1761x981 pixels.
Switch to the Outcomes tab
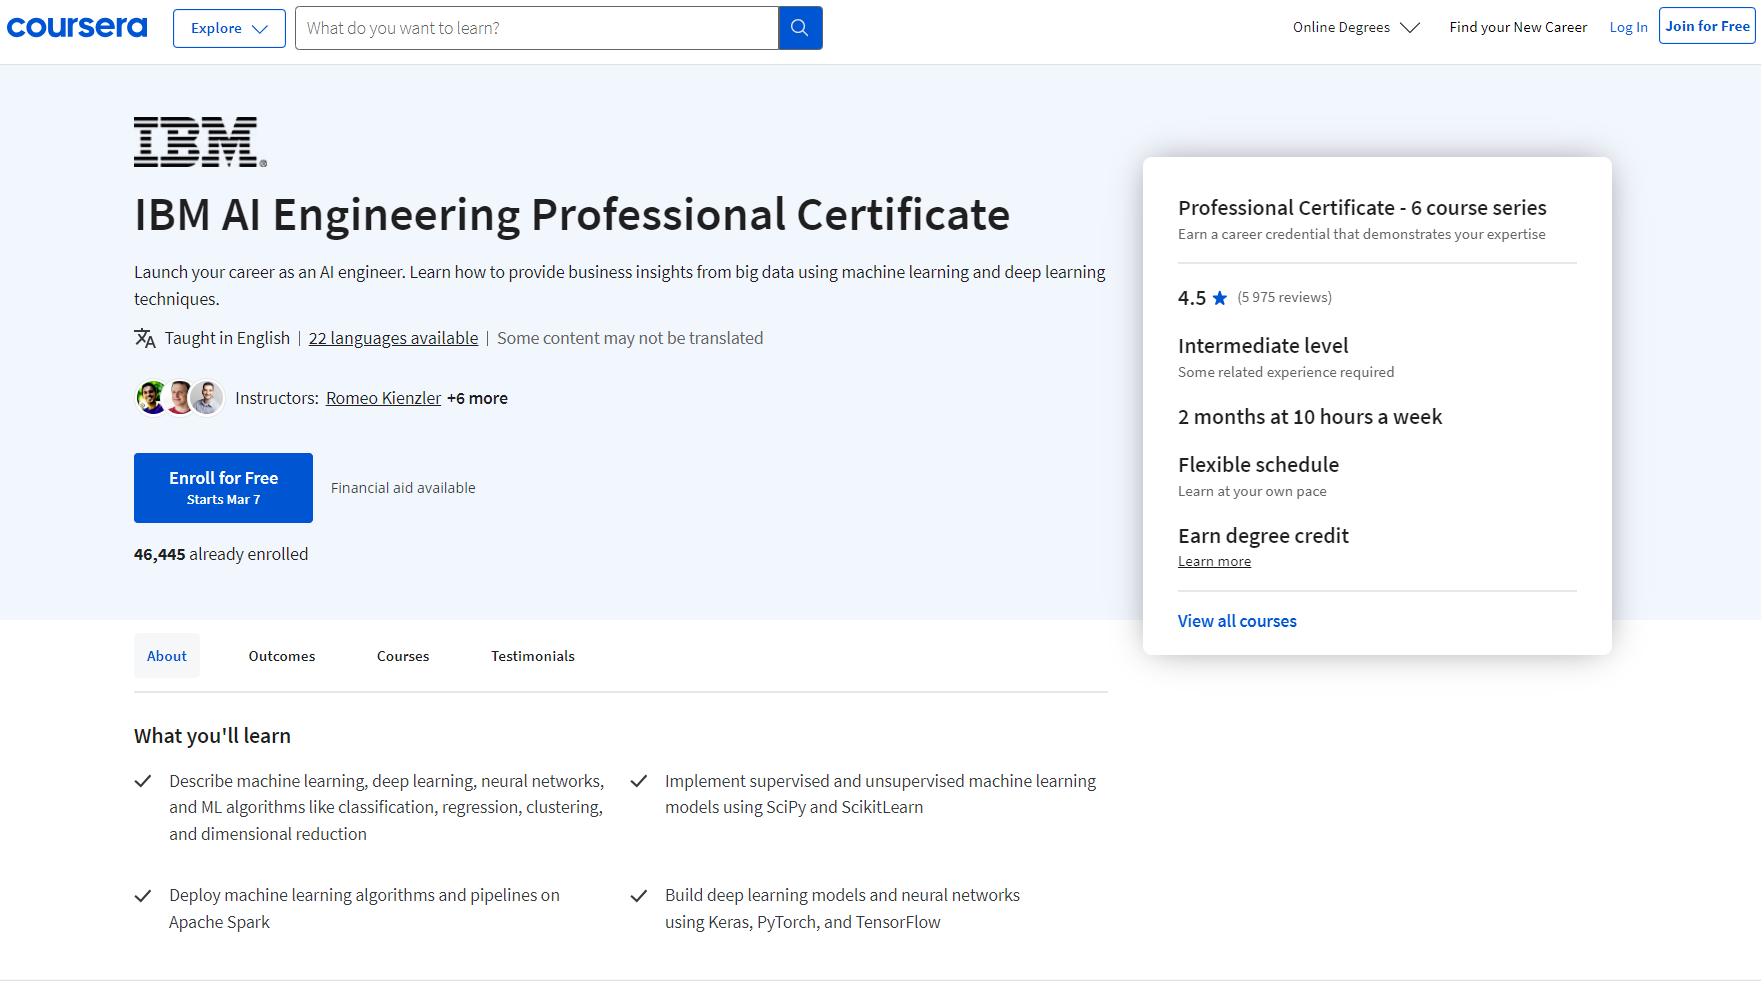point(282,656)
